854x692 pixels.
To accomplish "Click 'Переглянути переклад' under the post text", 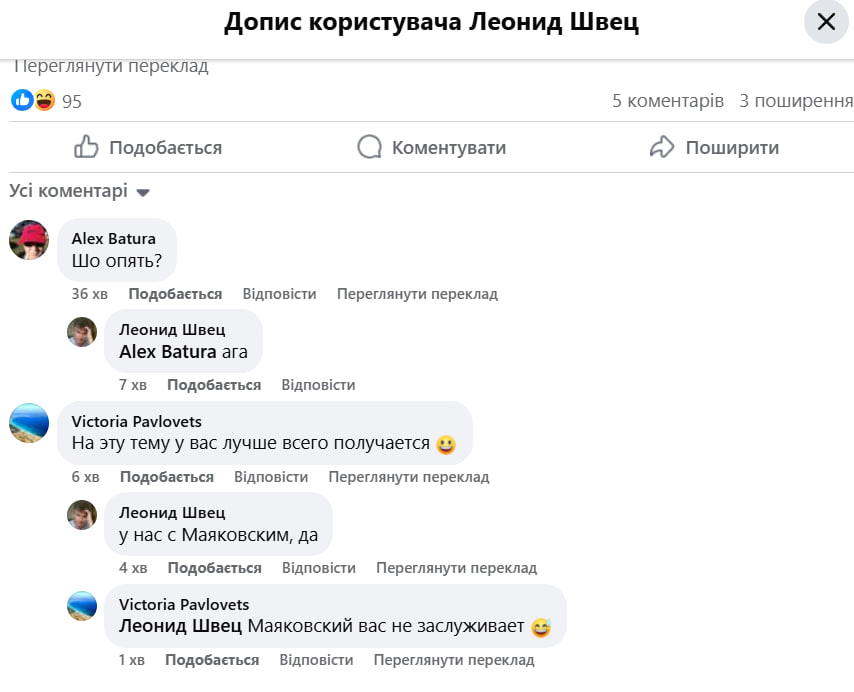I will click(x=111, y=66).
